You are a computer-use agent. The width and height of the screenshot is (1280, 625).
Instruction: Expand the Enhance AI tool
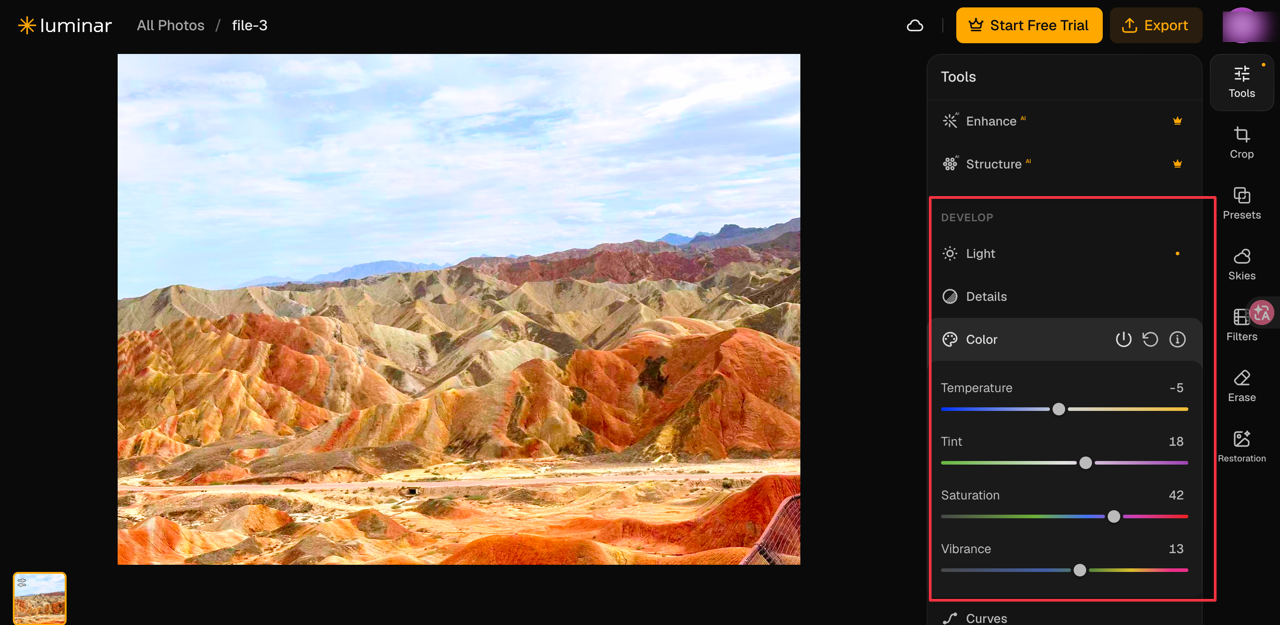coord(1064,121)
